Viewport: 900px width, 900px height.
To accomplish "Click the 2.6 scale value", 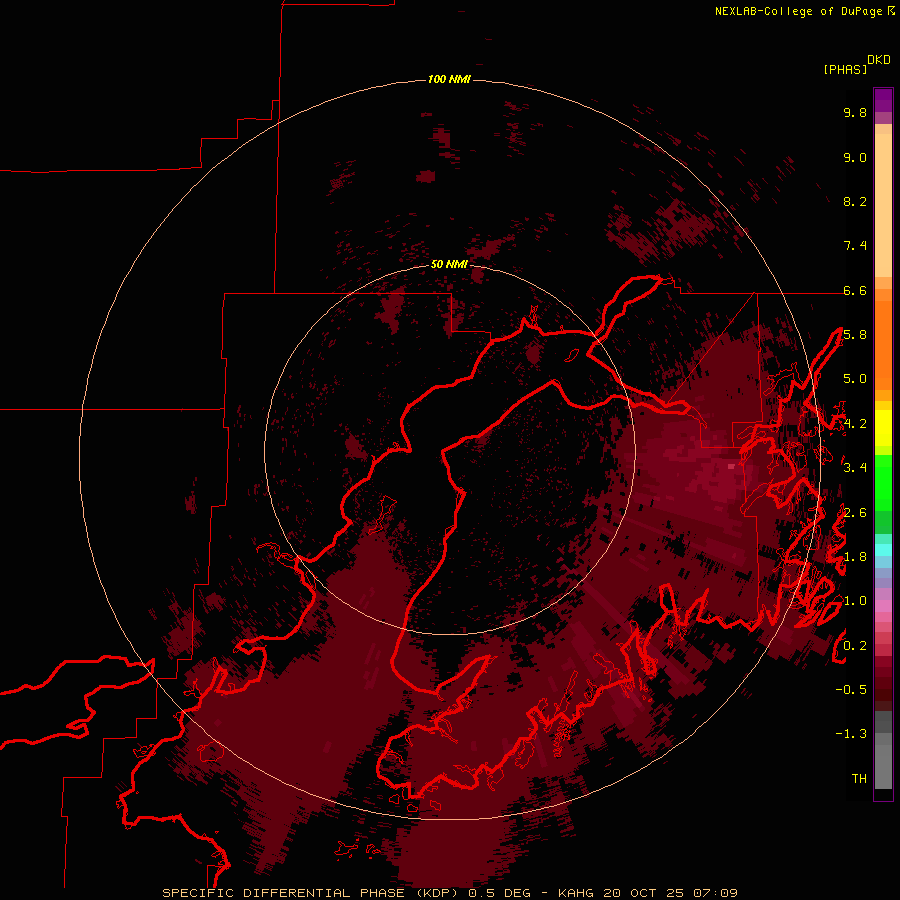I will (x=855, y=513).
